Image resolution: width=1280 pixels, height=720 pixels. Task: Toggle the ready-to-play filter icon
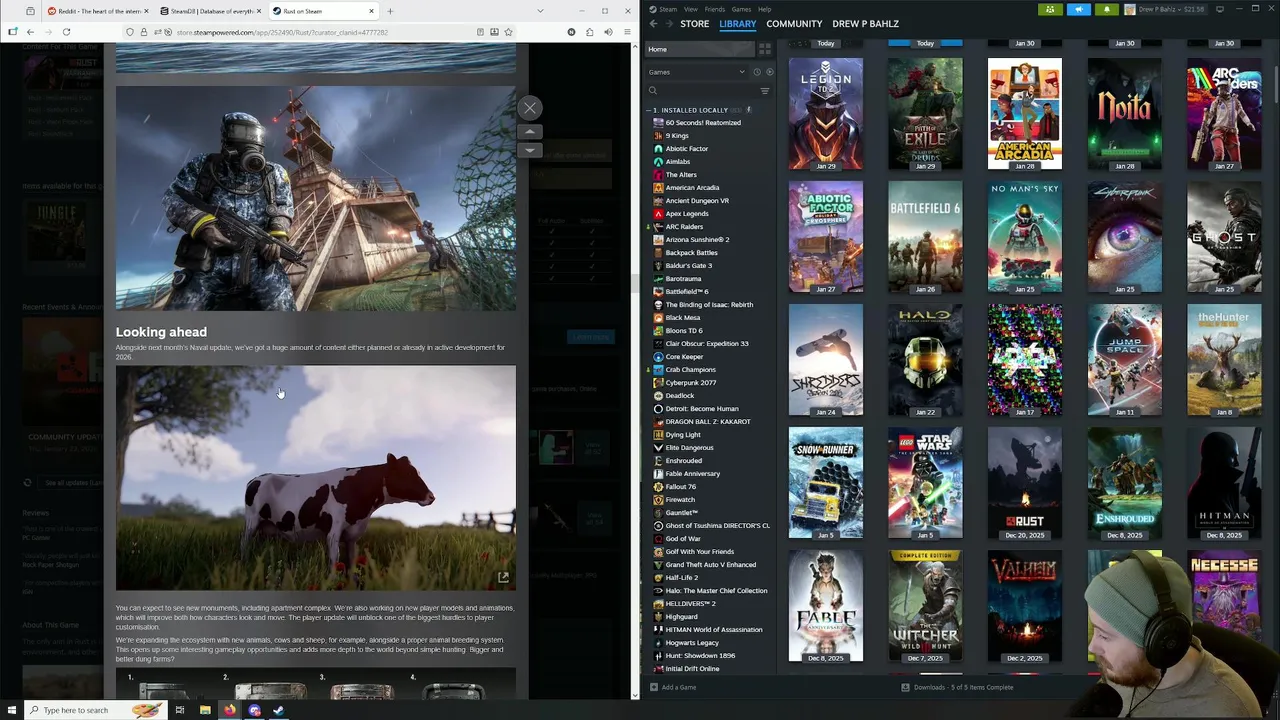point(769,72)
